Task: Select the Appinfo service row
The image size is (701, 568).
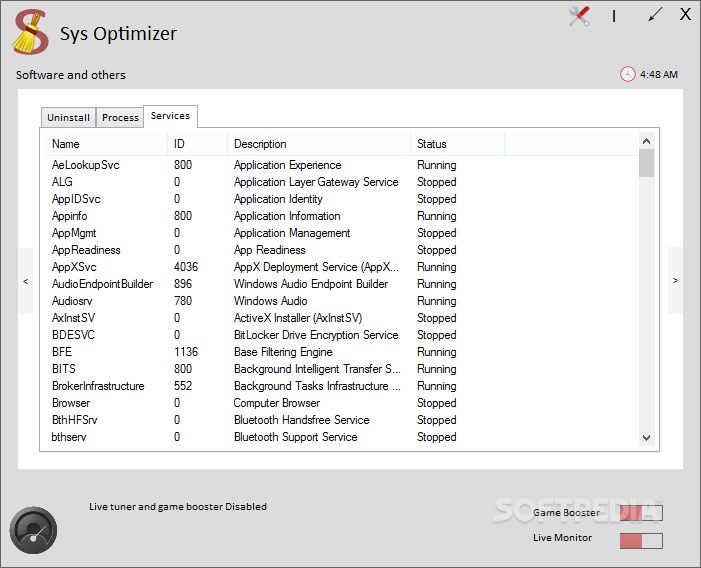Action: tap(342, 216)
